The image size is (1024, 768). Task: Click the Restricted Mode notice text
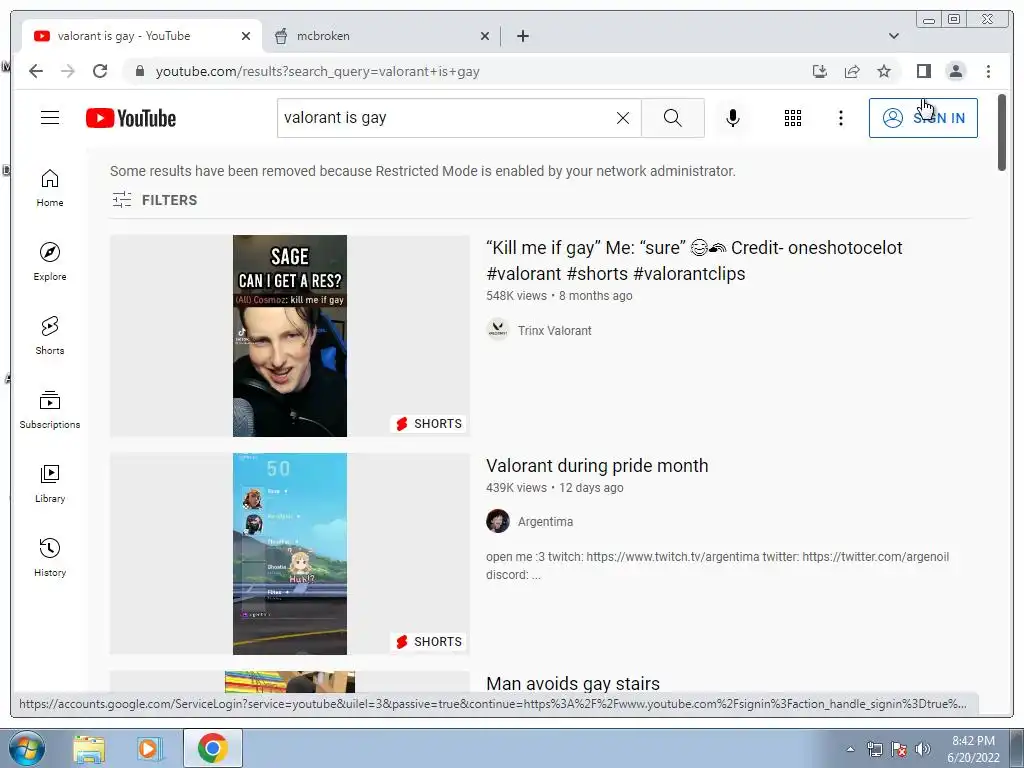(x=423, y=171)
